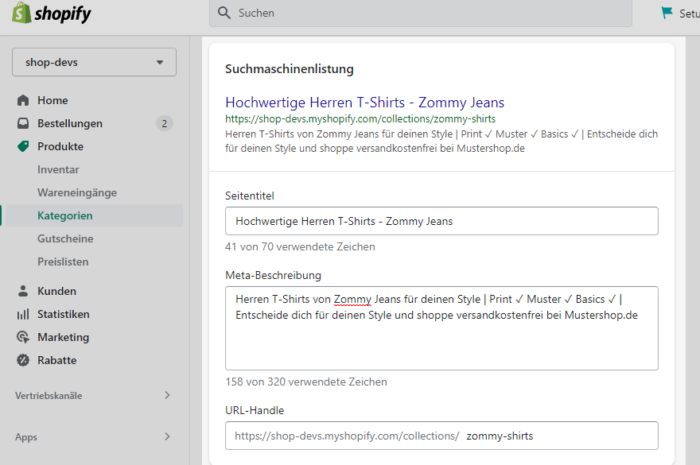
Task: Click the grey preview description text
Action: tap(441, 141)
